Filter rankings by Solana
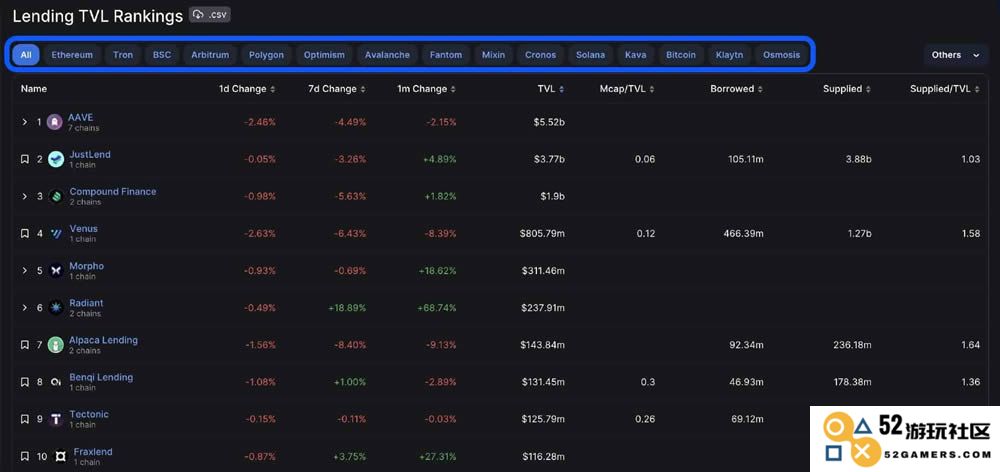1000x472 pixels. pyautogui.click(x=591, y=55)
